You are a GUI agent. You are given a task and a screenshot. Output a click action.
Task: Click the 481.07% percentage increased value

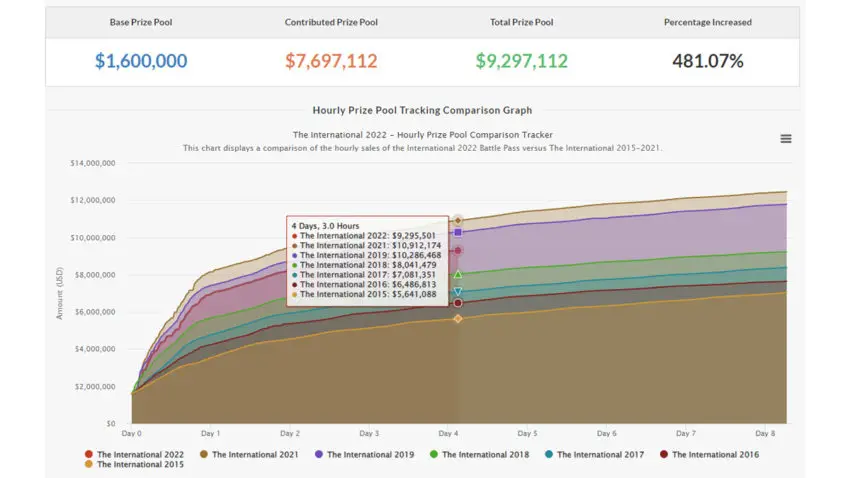707,61
